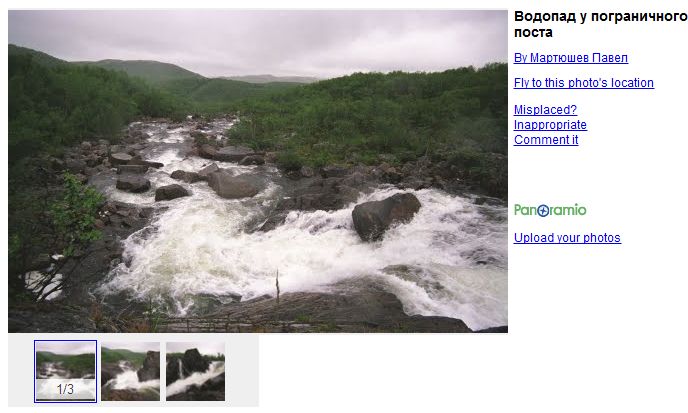Click the compass icon inside Panoramio logo

tap(543, 211)
